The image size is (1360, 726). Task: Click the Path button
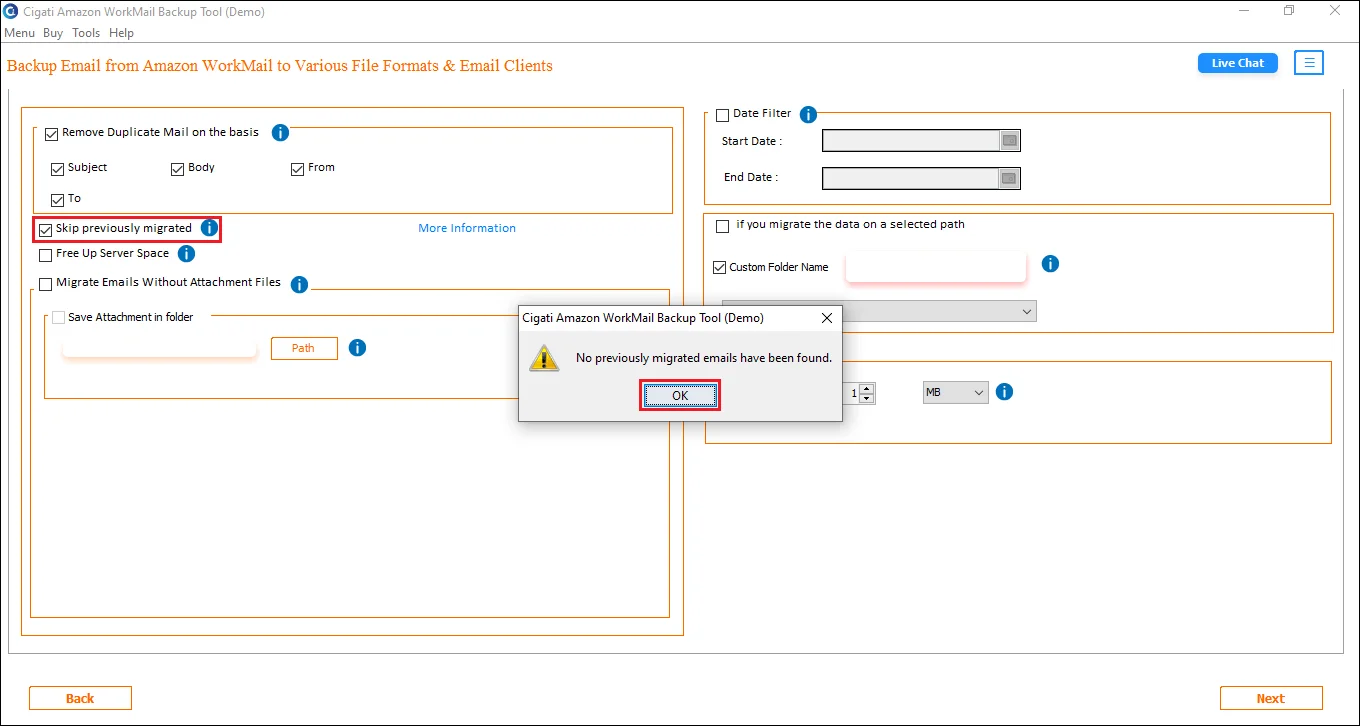pos(304,348)
